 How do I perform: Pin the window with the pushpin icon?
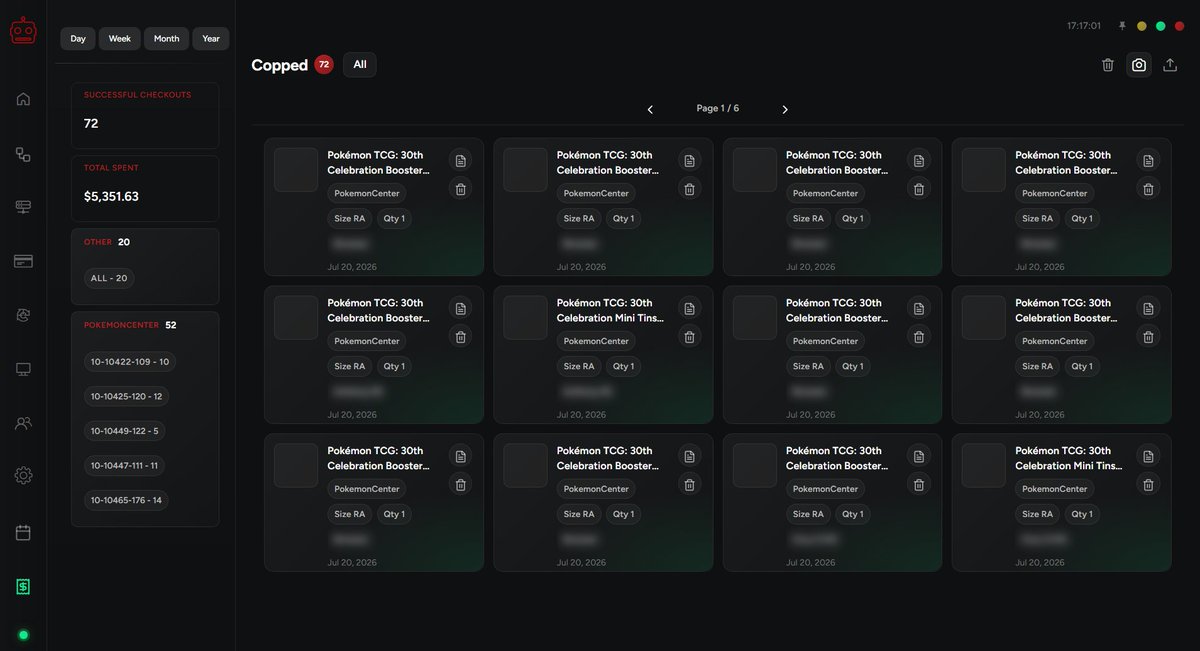1122,26
